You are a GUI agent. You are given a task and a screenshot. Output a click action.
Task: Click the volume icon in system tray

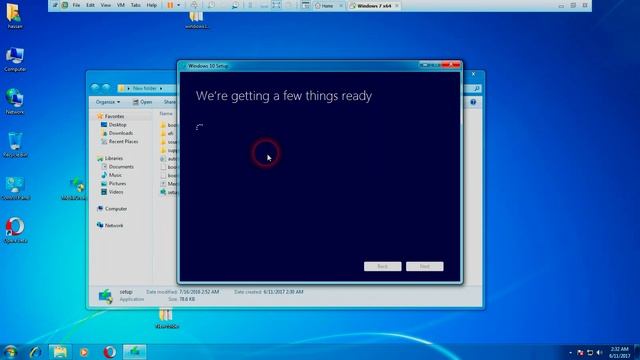pyautogui.click(x=599, y=352)
